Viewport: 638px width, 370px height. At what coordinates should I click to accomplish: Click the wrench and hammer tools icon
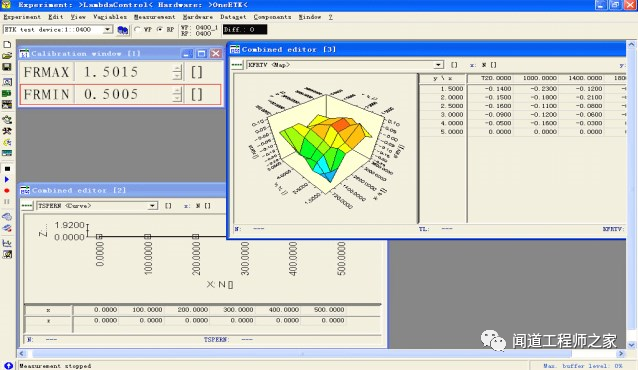tap(7, 131)
